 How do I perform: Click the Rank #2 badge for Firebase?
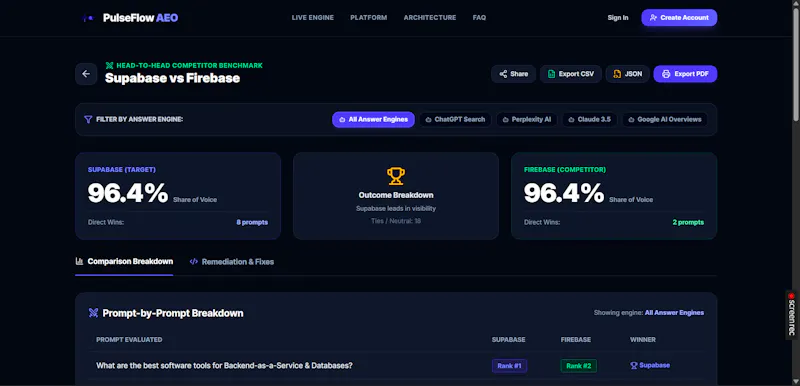click(x=579, y=366)
